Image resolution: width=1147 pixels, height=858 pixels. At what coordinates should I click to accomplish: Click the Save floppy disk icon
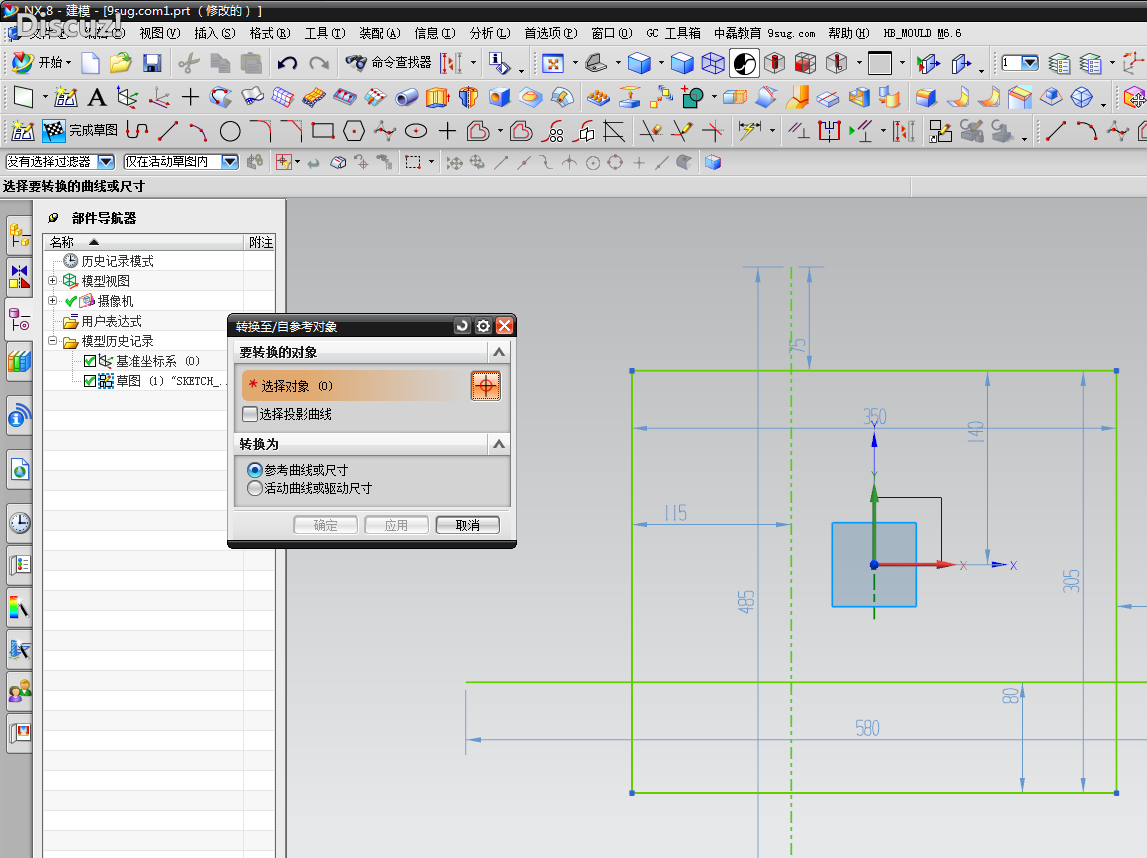pos(152,64)
